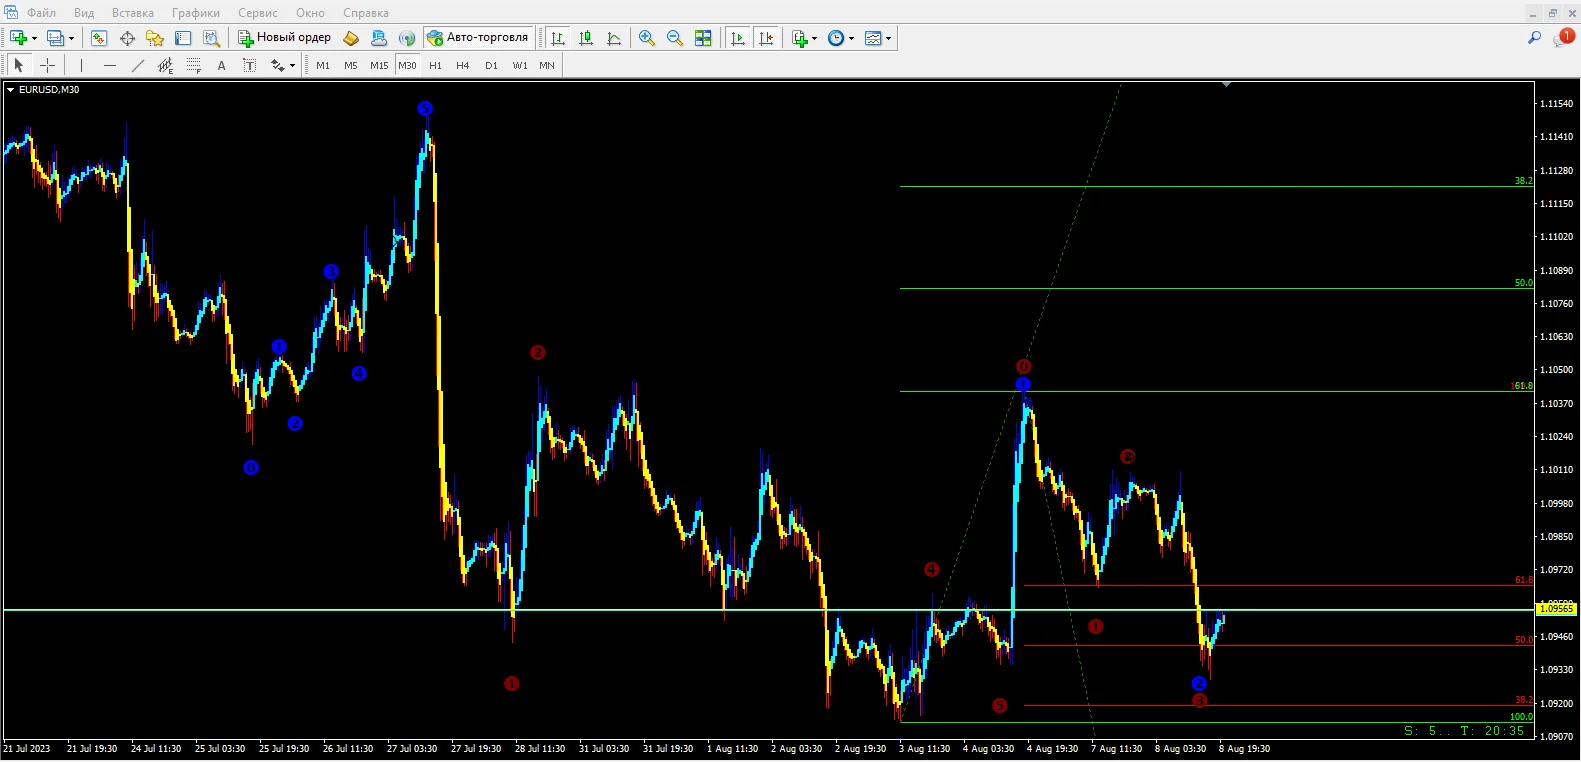Switch the chart to H4 timeframe
This screenshot has width=1581, height=762.
point(463,65)
